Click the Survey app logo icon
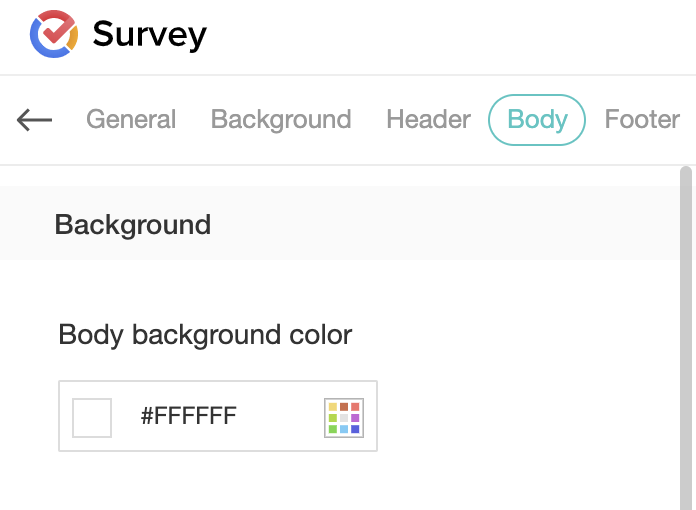 pos(53,34)
